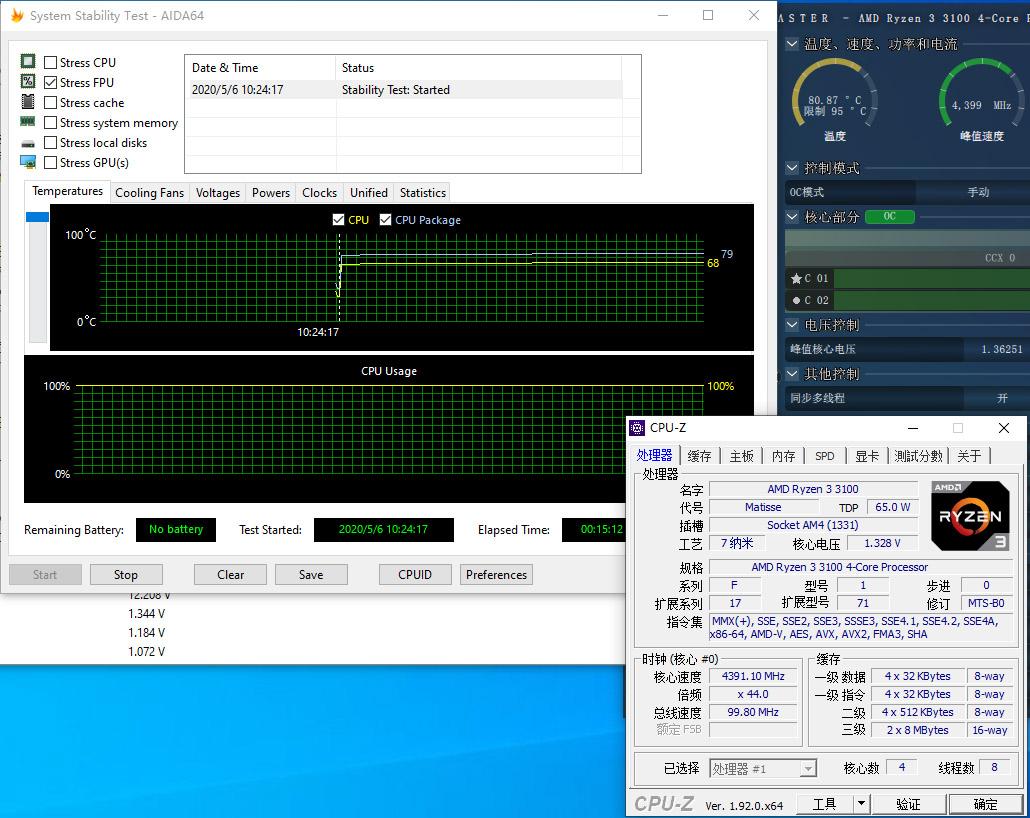Open the SPD tab in CPU-Z
Viewport: 1030px width, 818px height.
824,456
